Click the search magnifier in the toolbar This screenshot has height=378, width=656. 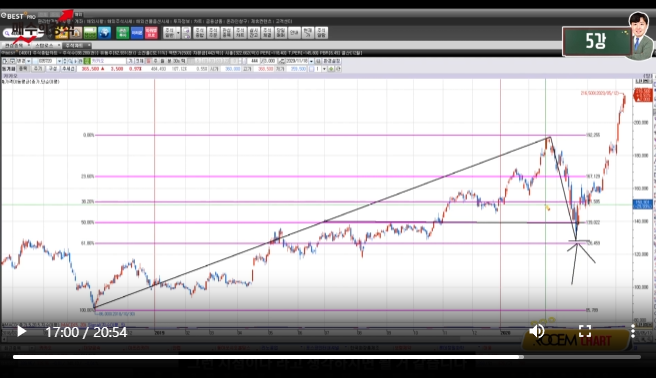click(7, 33)
